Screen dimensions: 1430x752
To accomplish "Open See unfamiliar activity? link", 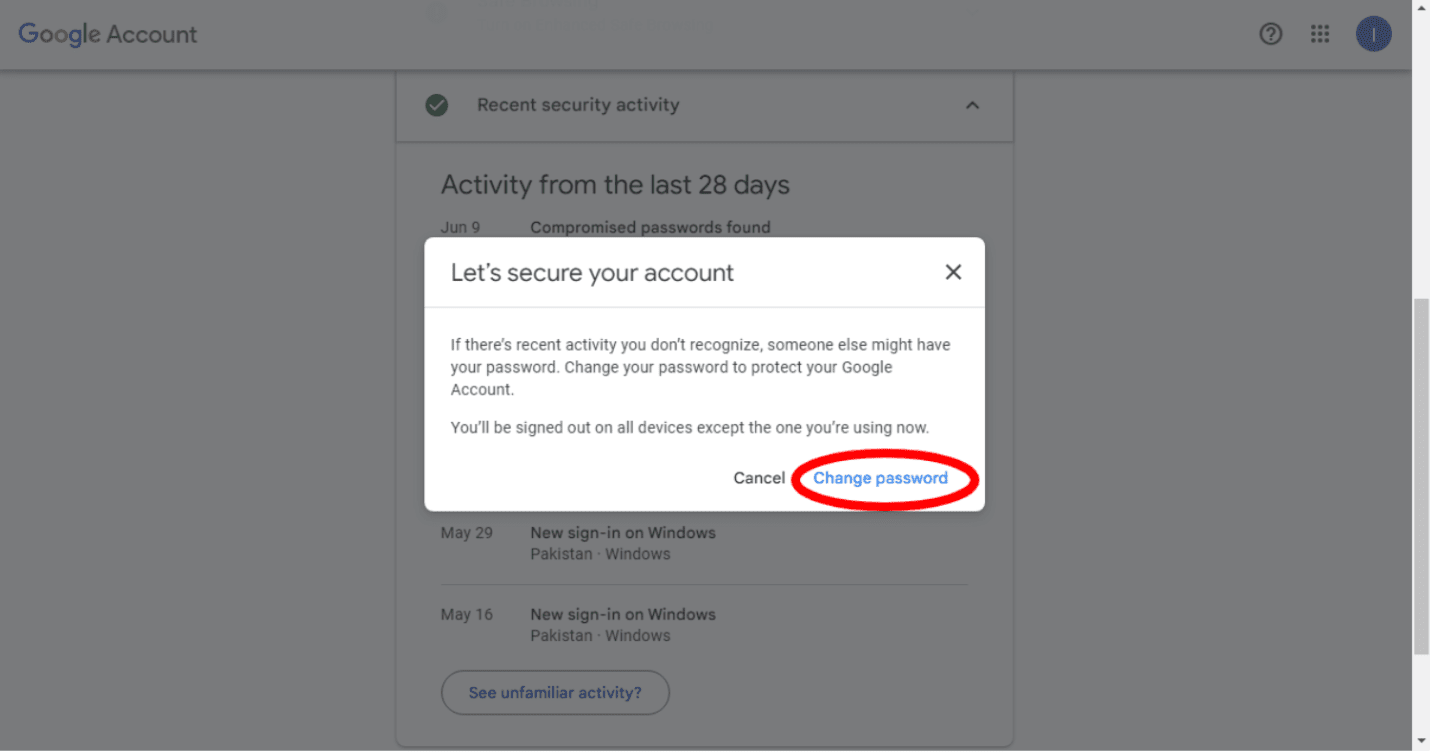I will click(555, 692).
